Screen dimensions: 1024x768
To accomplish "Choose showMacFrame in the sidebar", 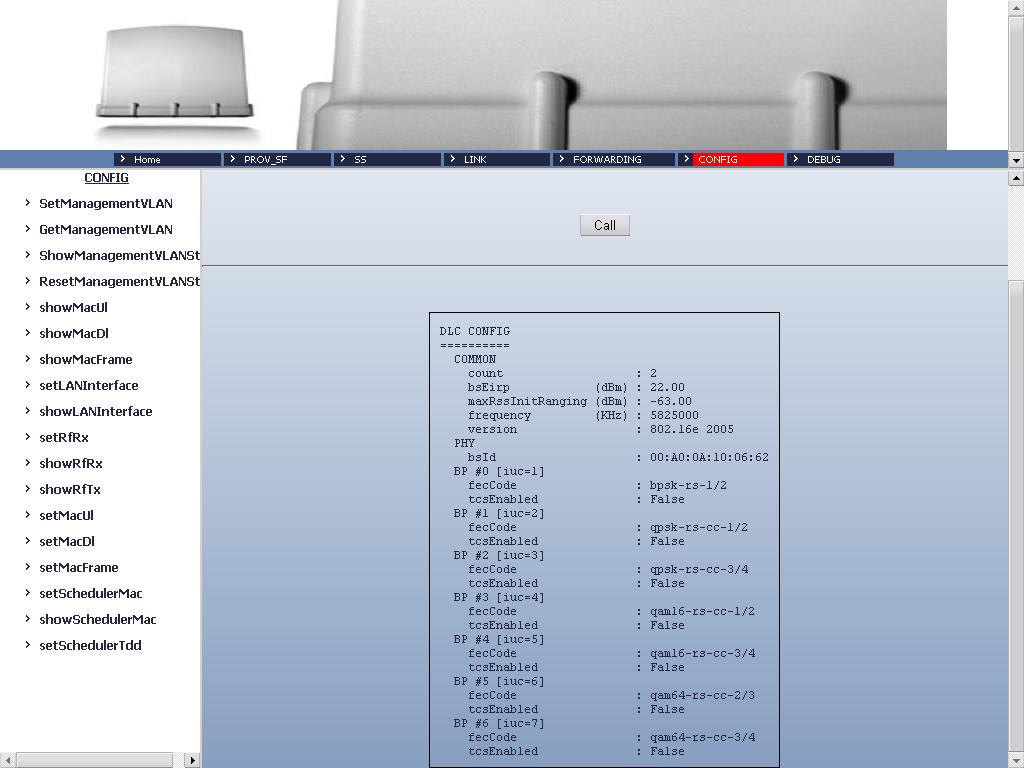I will (x=86, y=360).
